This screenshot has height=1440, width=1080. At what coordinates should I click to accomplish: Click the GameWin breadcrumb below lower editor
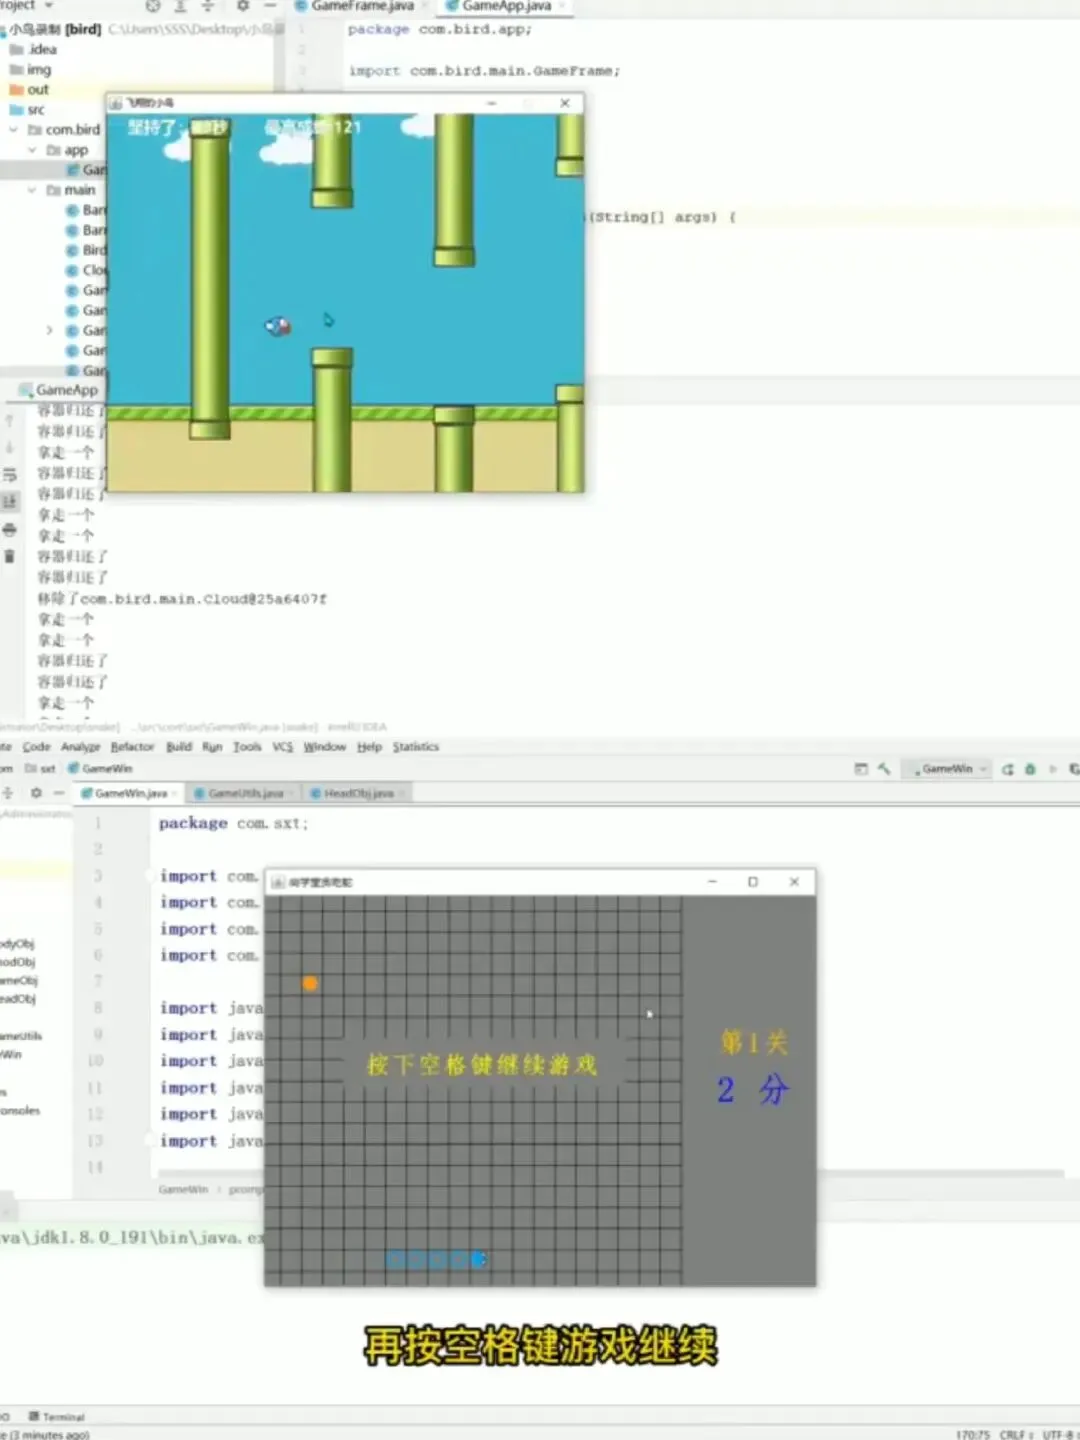pos(183,1190)
